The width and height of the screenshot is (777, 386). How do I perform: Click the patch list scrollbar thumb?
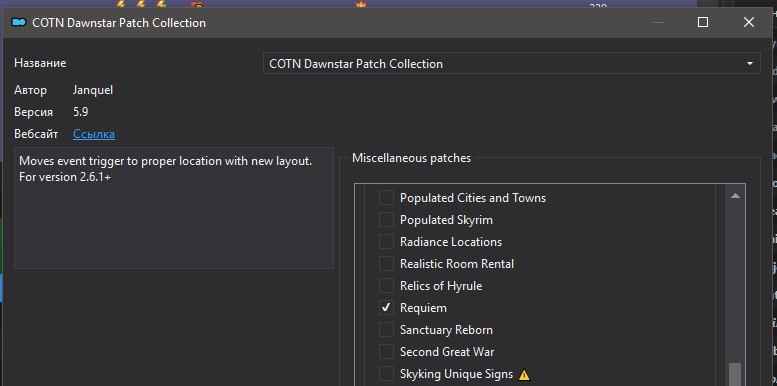coord(735,374)
